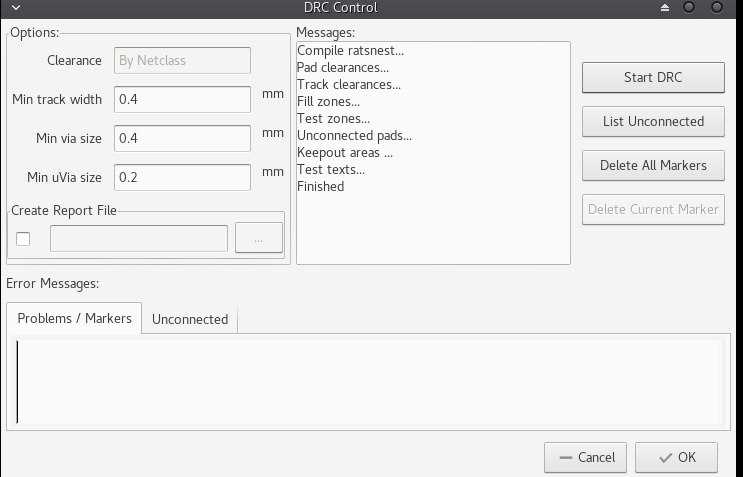The height and width of the screenshot is (477, 743).
Task: Select the 'Keepout areas ...' message
Action: click(x=345, y=153)
